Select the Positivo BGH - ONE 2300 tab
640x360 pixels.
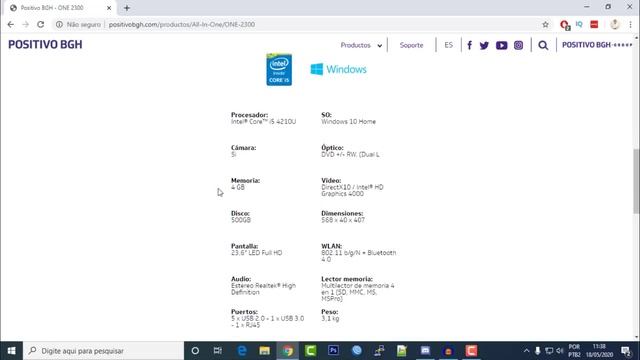59,8
